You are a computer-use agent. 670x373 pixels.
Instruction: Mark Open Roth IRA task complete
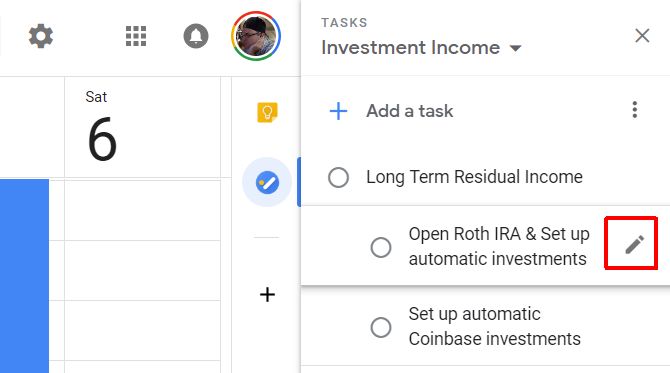[x=381, y=247]
